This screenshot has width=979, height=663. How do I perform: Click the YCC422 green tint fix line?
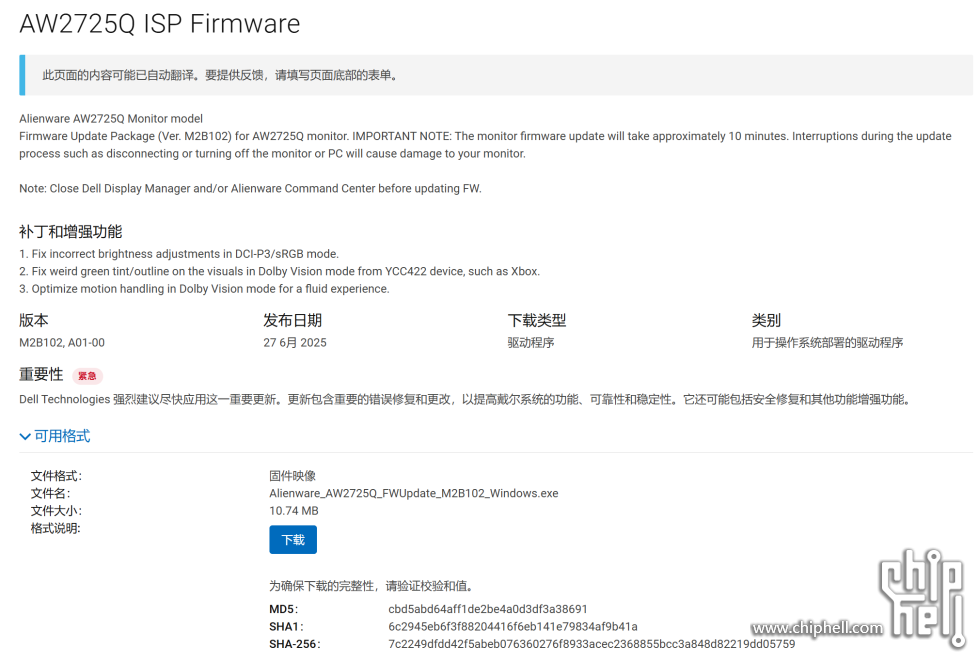pyautogui.click(x=280, y=272)
